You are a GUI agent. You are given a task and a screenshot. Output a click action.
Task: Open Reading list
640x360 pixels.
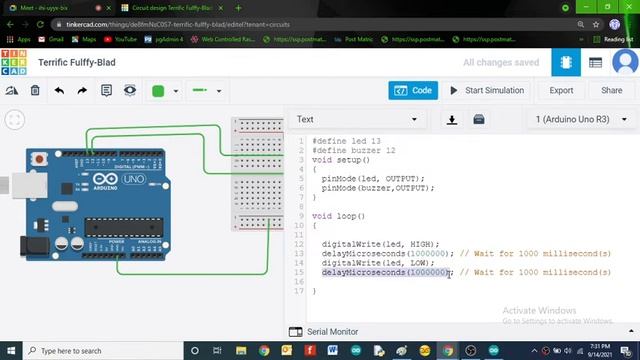[613, 40]
